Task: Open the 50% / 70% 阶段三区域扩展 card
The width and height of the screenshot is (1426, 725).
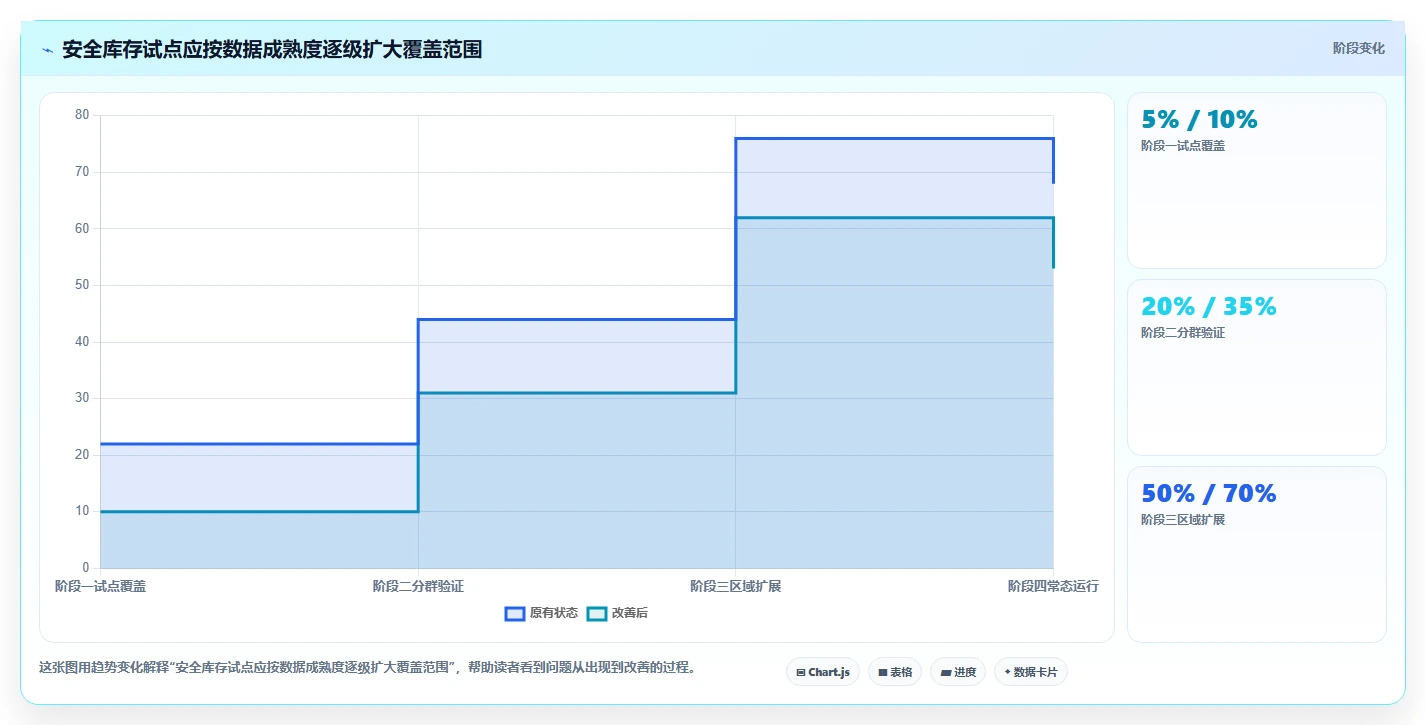Action: [1257, 554]
